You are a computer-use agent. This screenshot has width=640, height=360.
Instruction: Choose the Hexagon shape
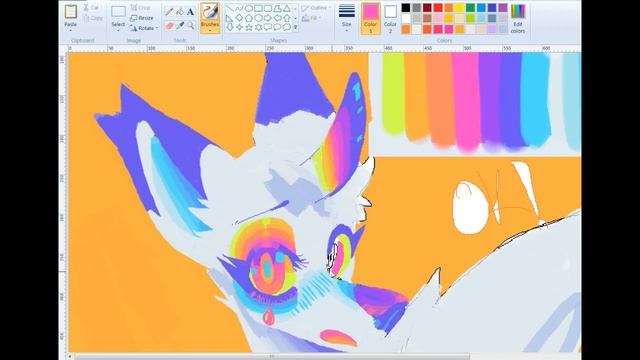[258, 18]
